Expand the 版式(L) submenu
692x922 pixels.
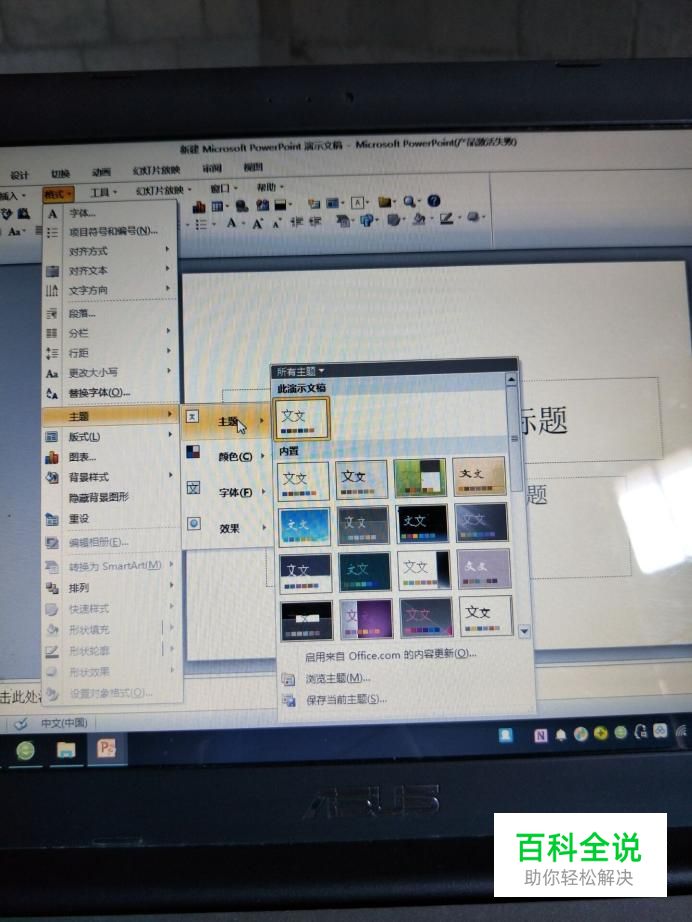(x=110, y=437)
